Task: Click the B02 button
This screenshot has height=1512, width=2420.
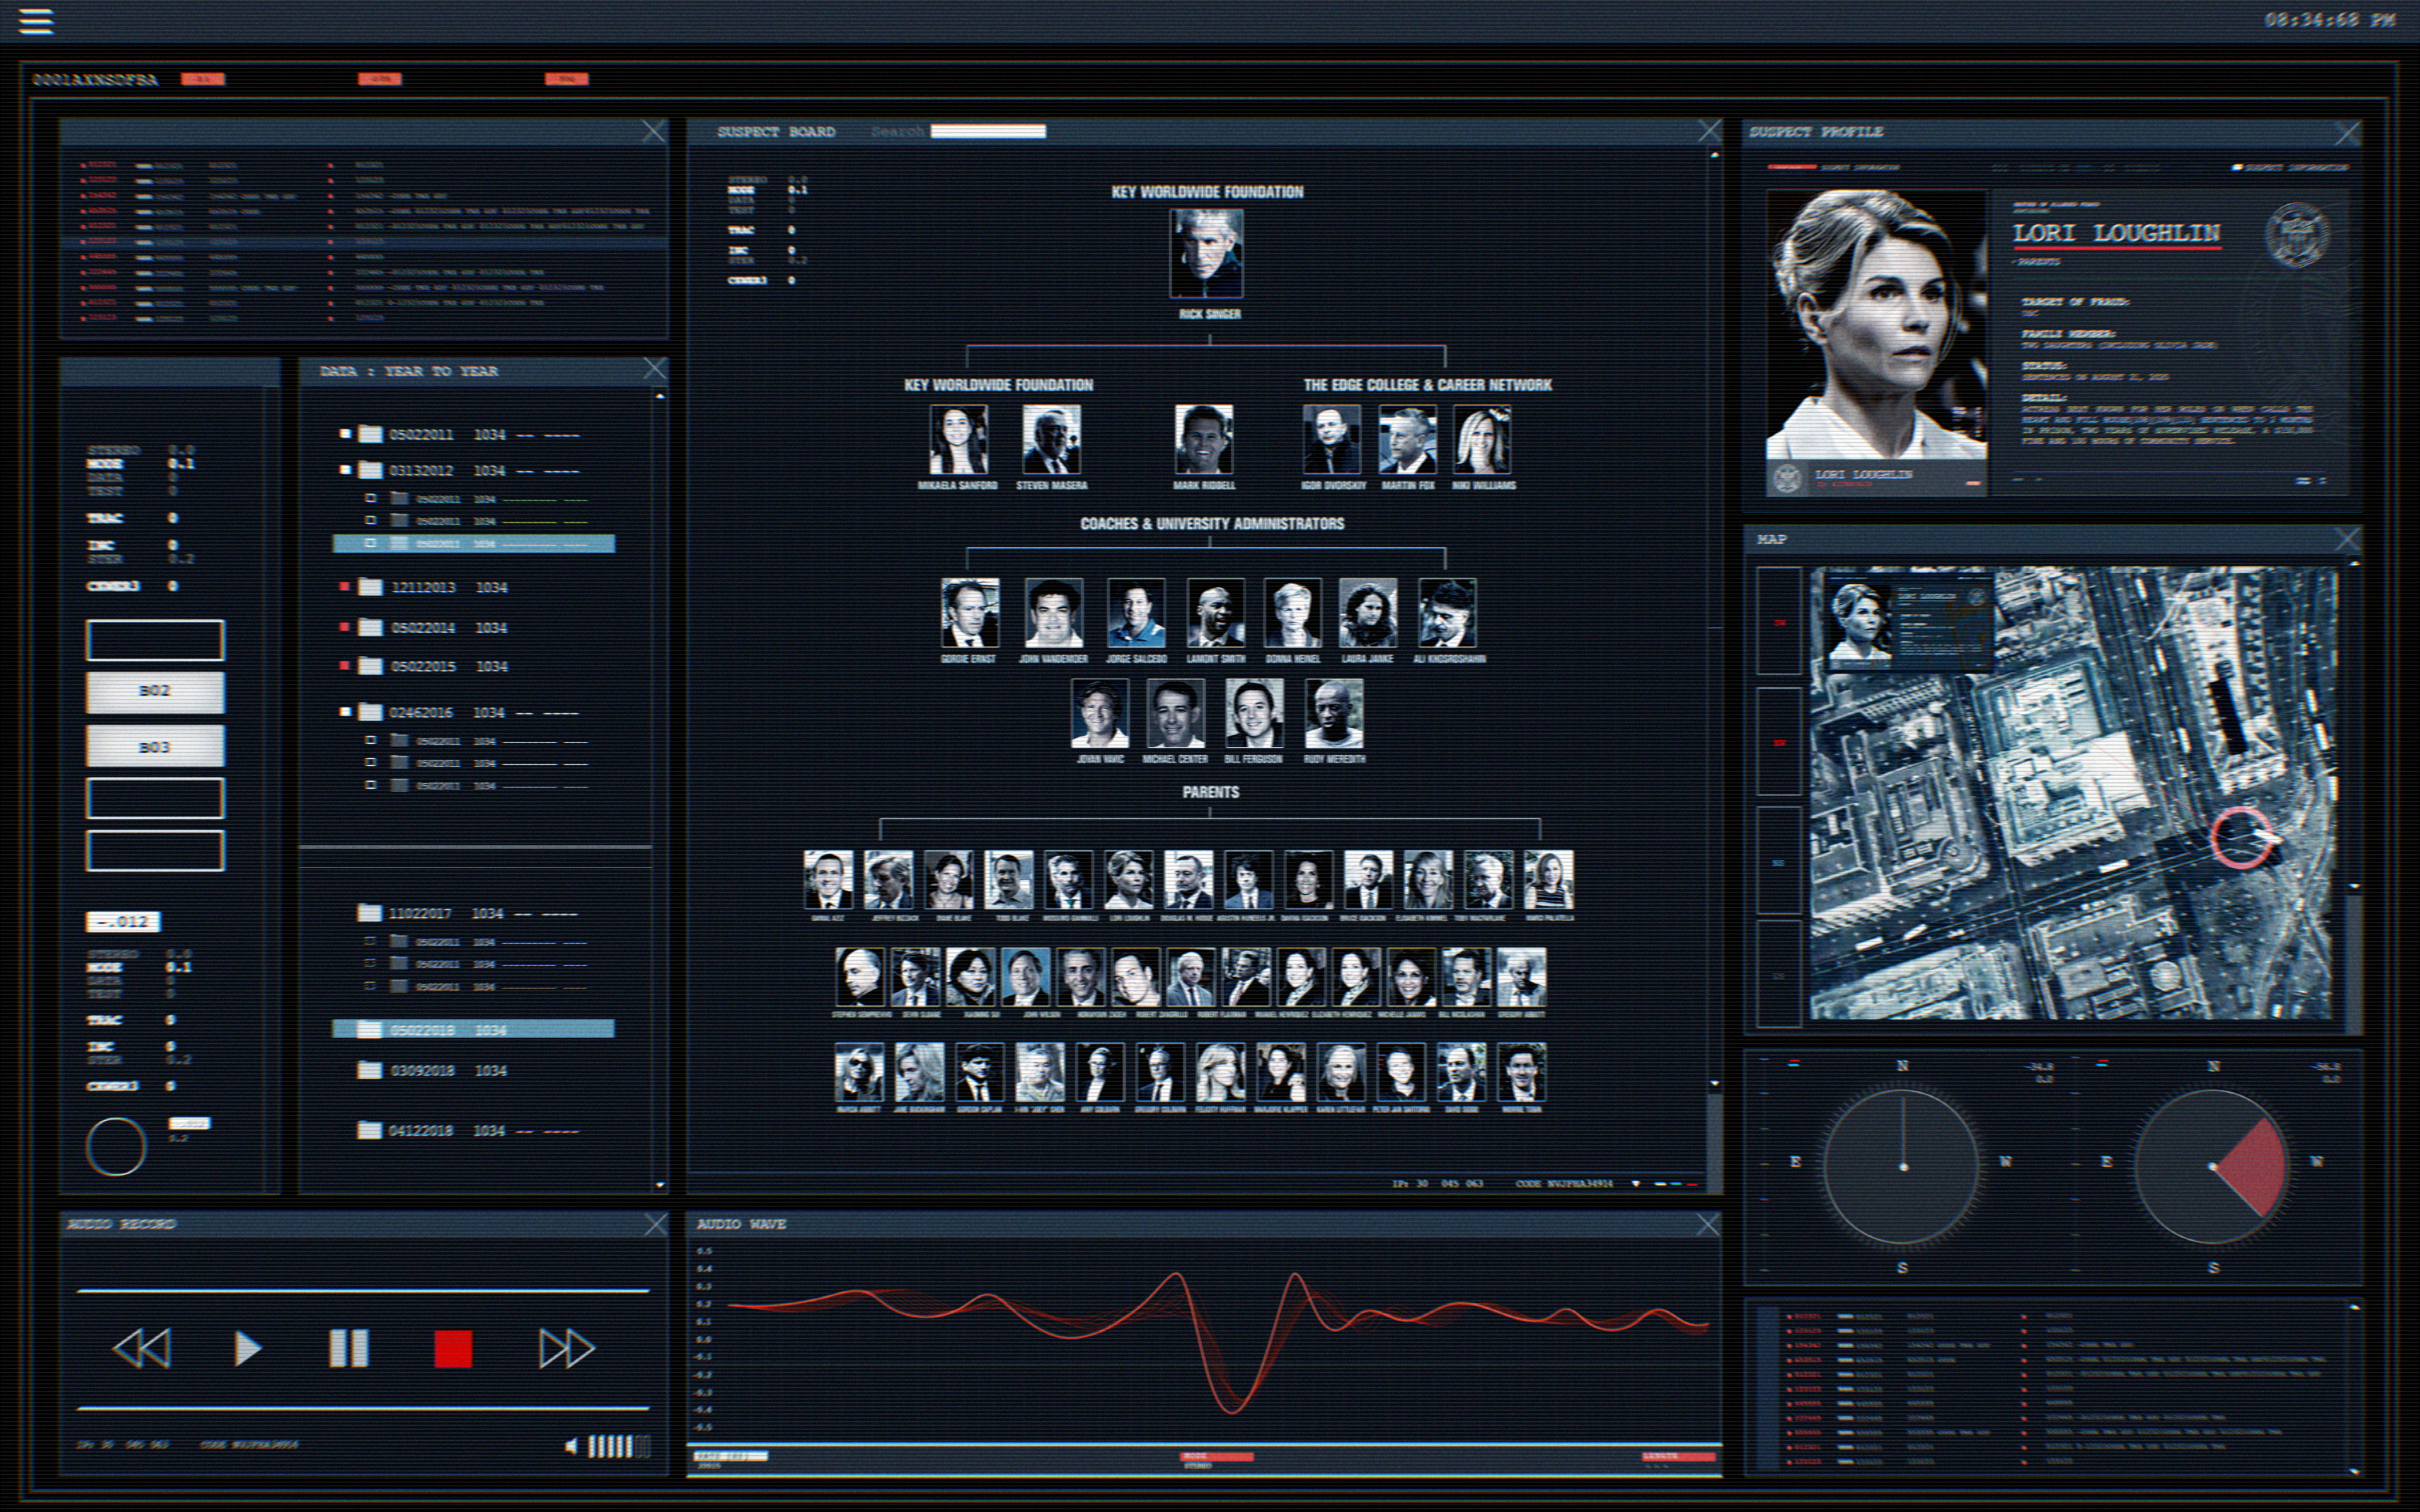Action: pos(155,691)
